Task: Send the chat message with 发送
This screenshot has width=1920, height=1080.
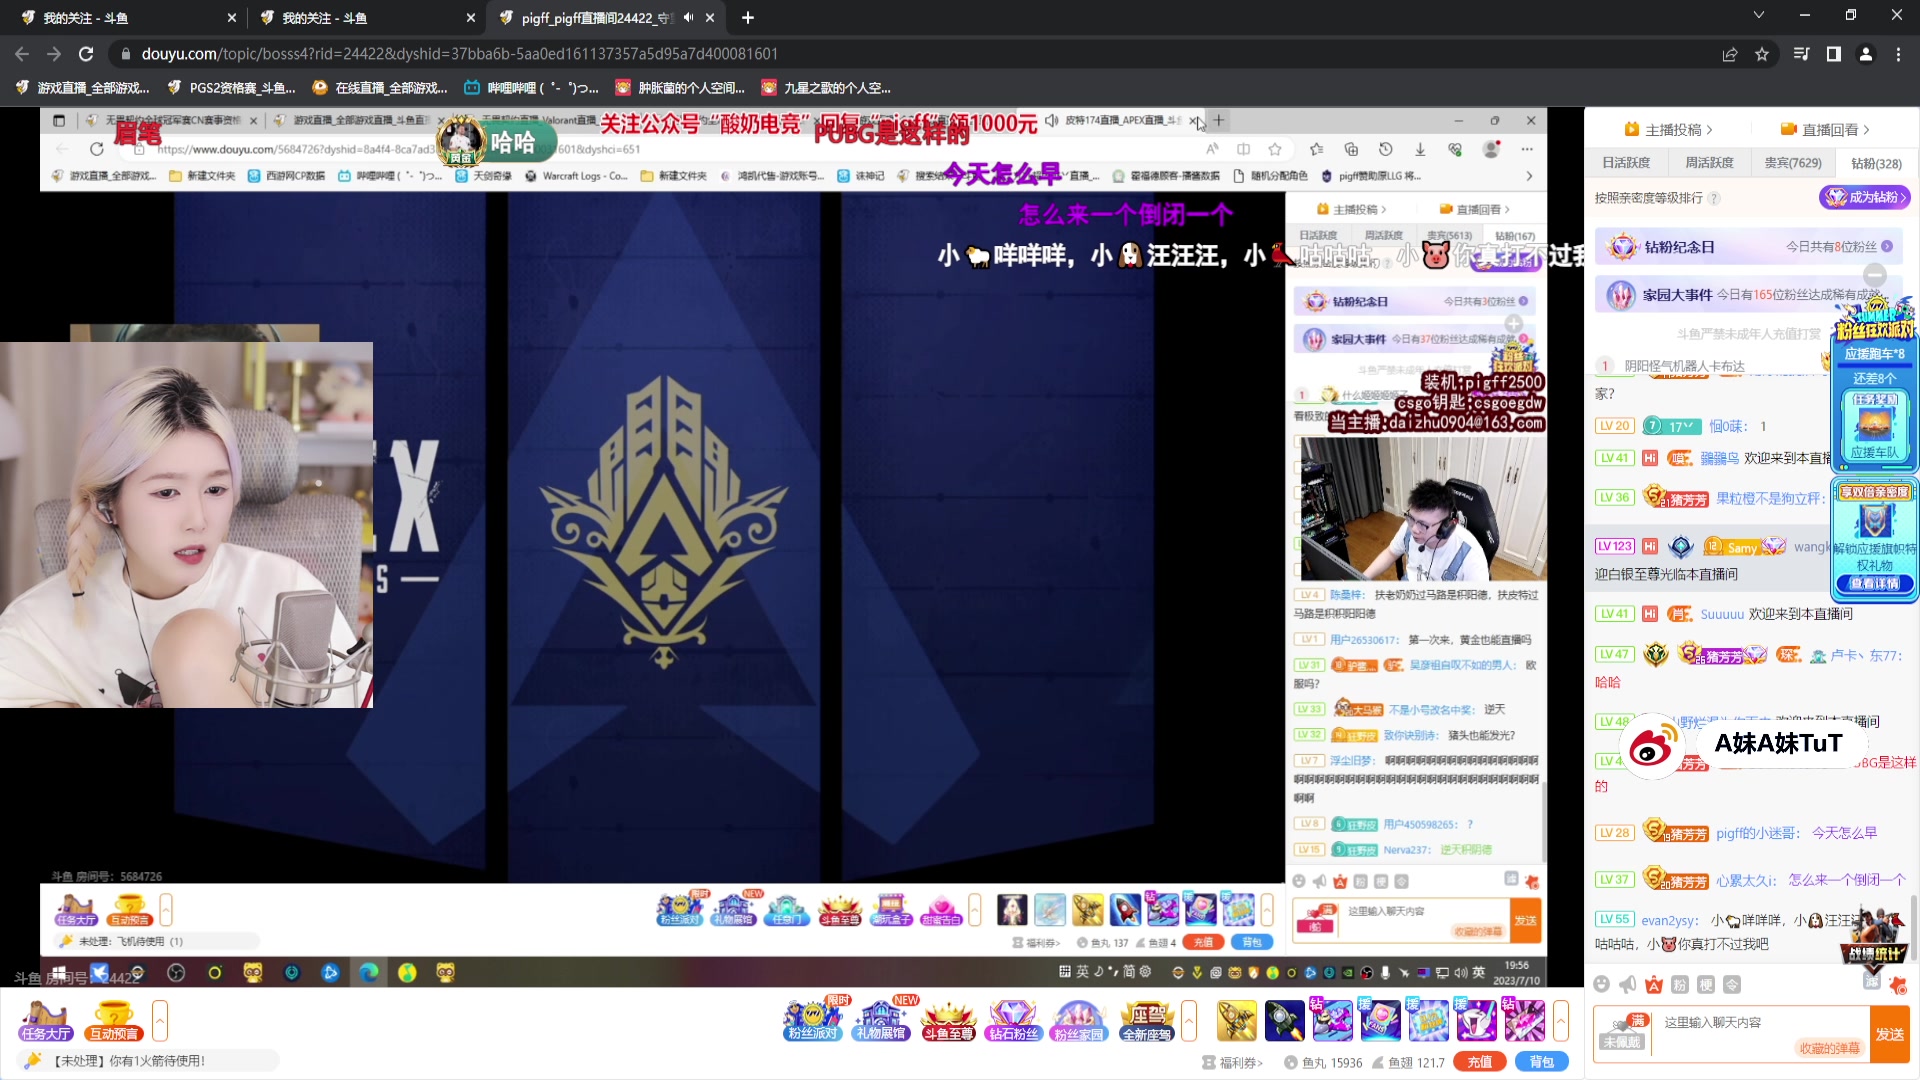Action: point(1889,1034)
